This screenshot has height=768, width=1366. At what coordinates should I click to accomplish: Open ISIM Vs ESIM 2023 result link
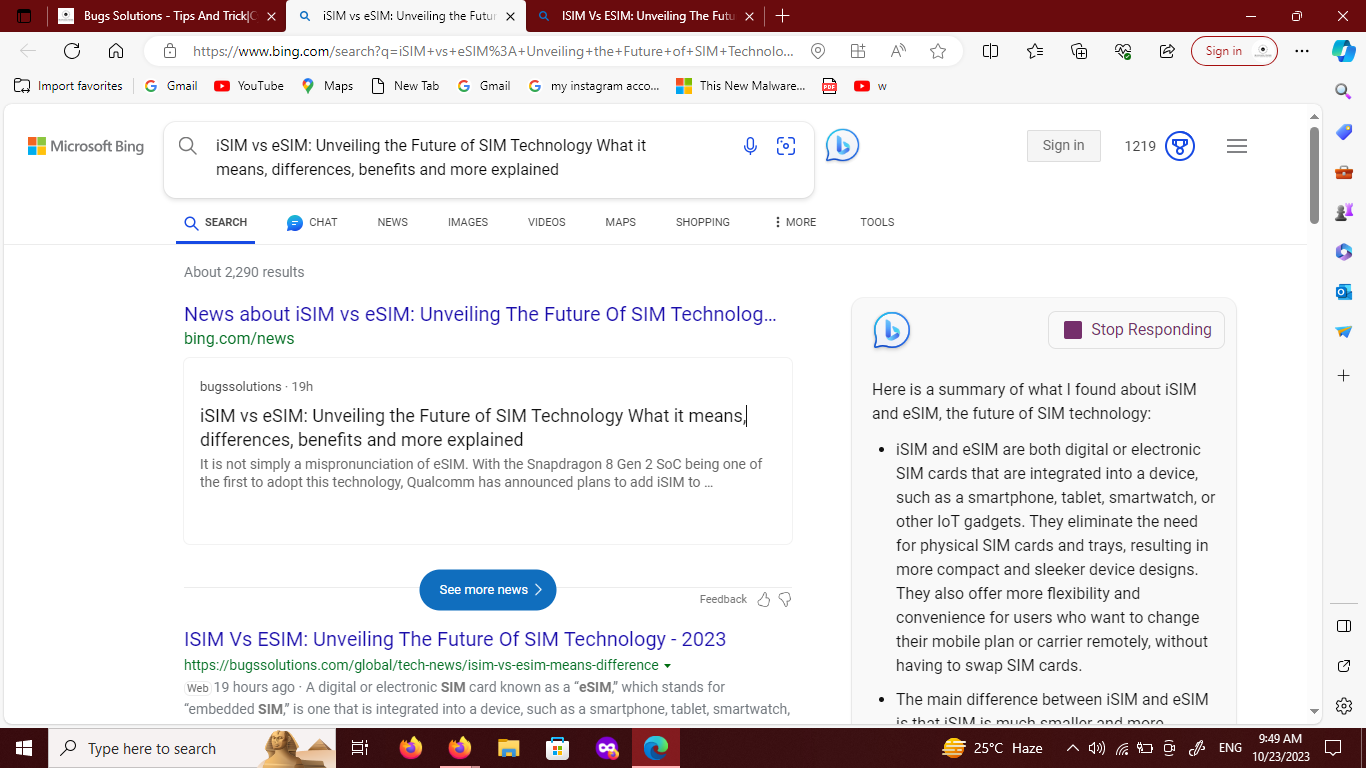point(455,639)
